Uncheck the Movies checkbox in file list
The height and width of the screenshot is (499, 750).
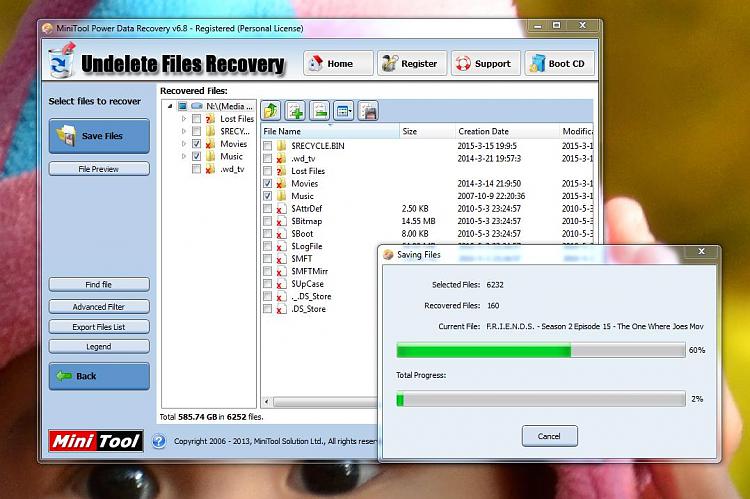pyautogui.click(x=267, y=184)
